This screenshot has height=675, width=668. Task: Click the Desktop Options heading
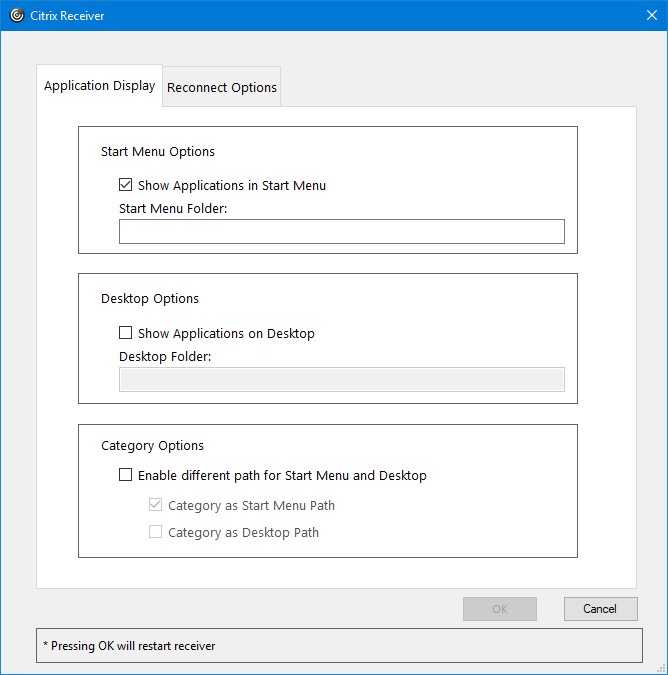pos(150,298)
